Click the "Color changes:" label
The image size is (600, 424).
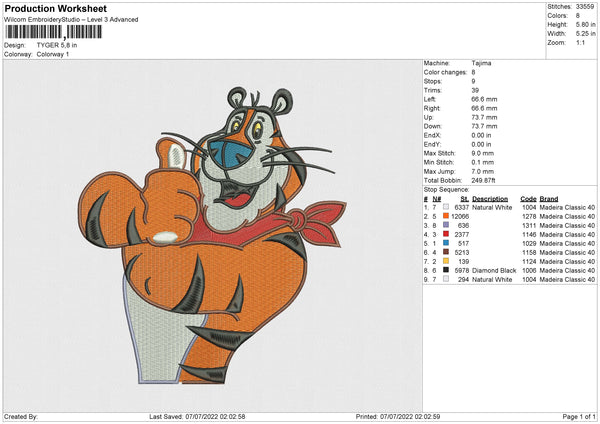coord(445,72)
